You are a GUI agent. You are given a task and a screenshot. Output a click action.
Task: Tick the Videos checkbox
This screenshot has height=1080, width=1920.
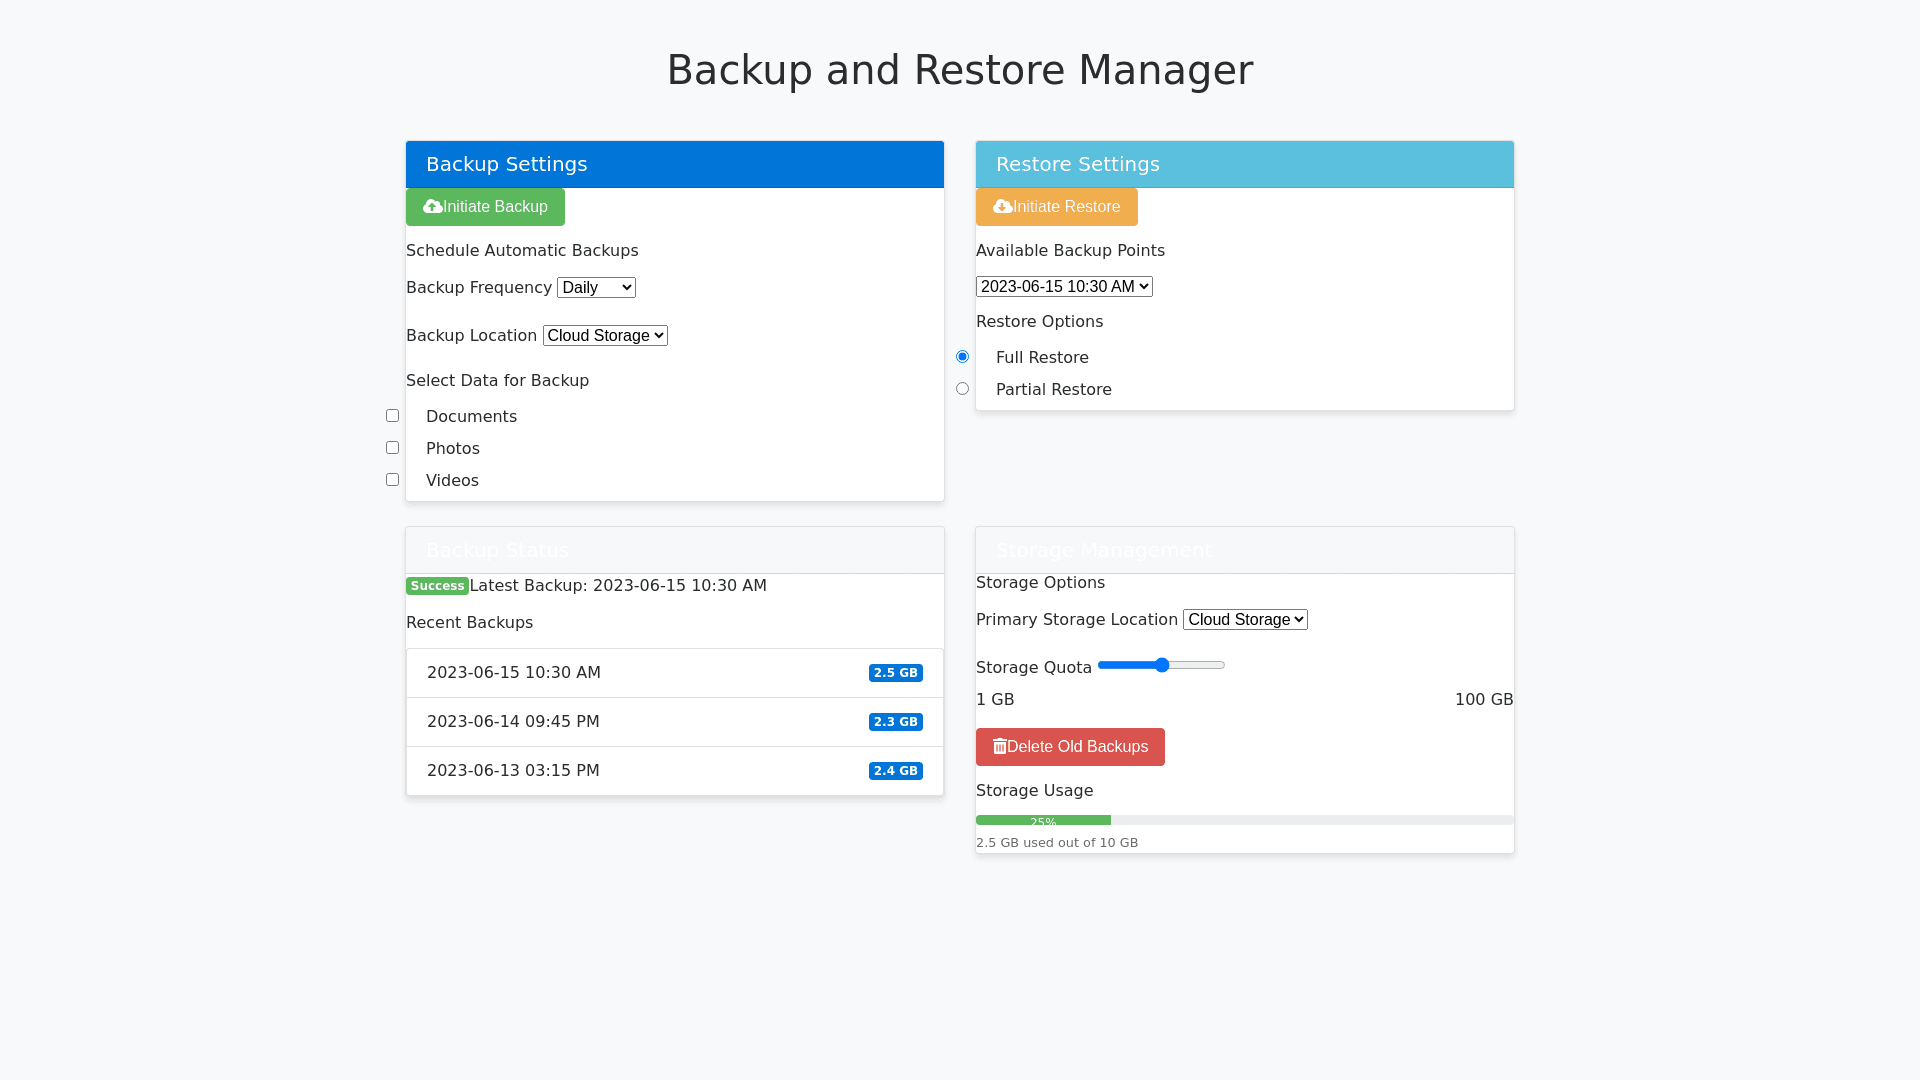(x=392, y=480)
